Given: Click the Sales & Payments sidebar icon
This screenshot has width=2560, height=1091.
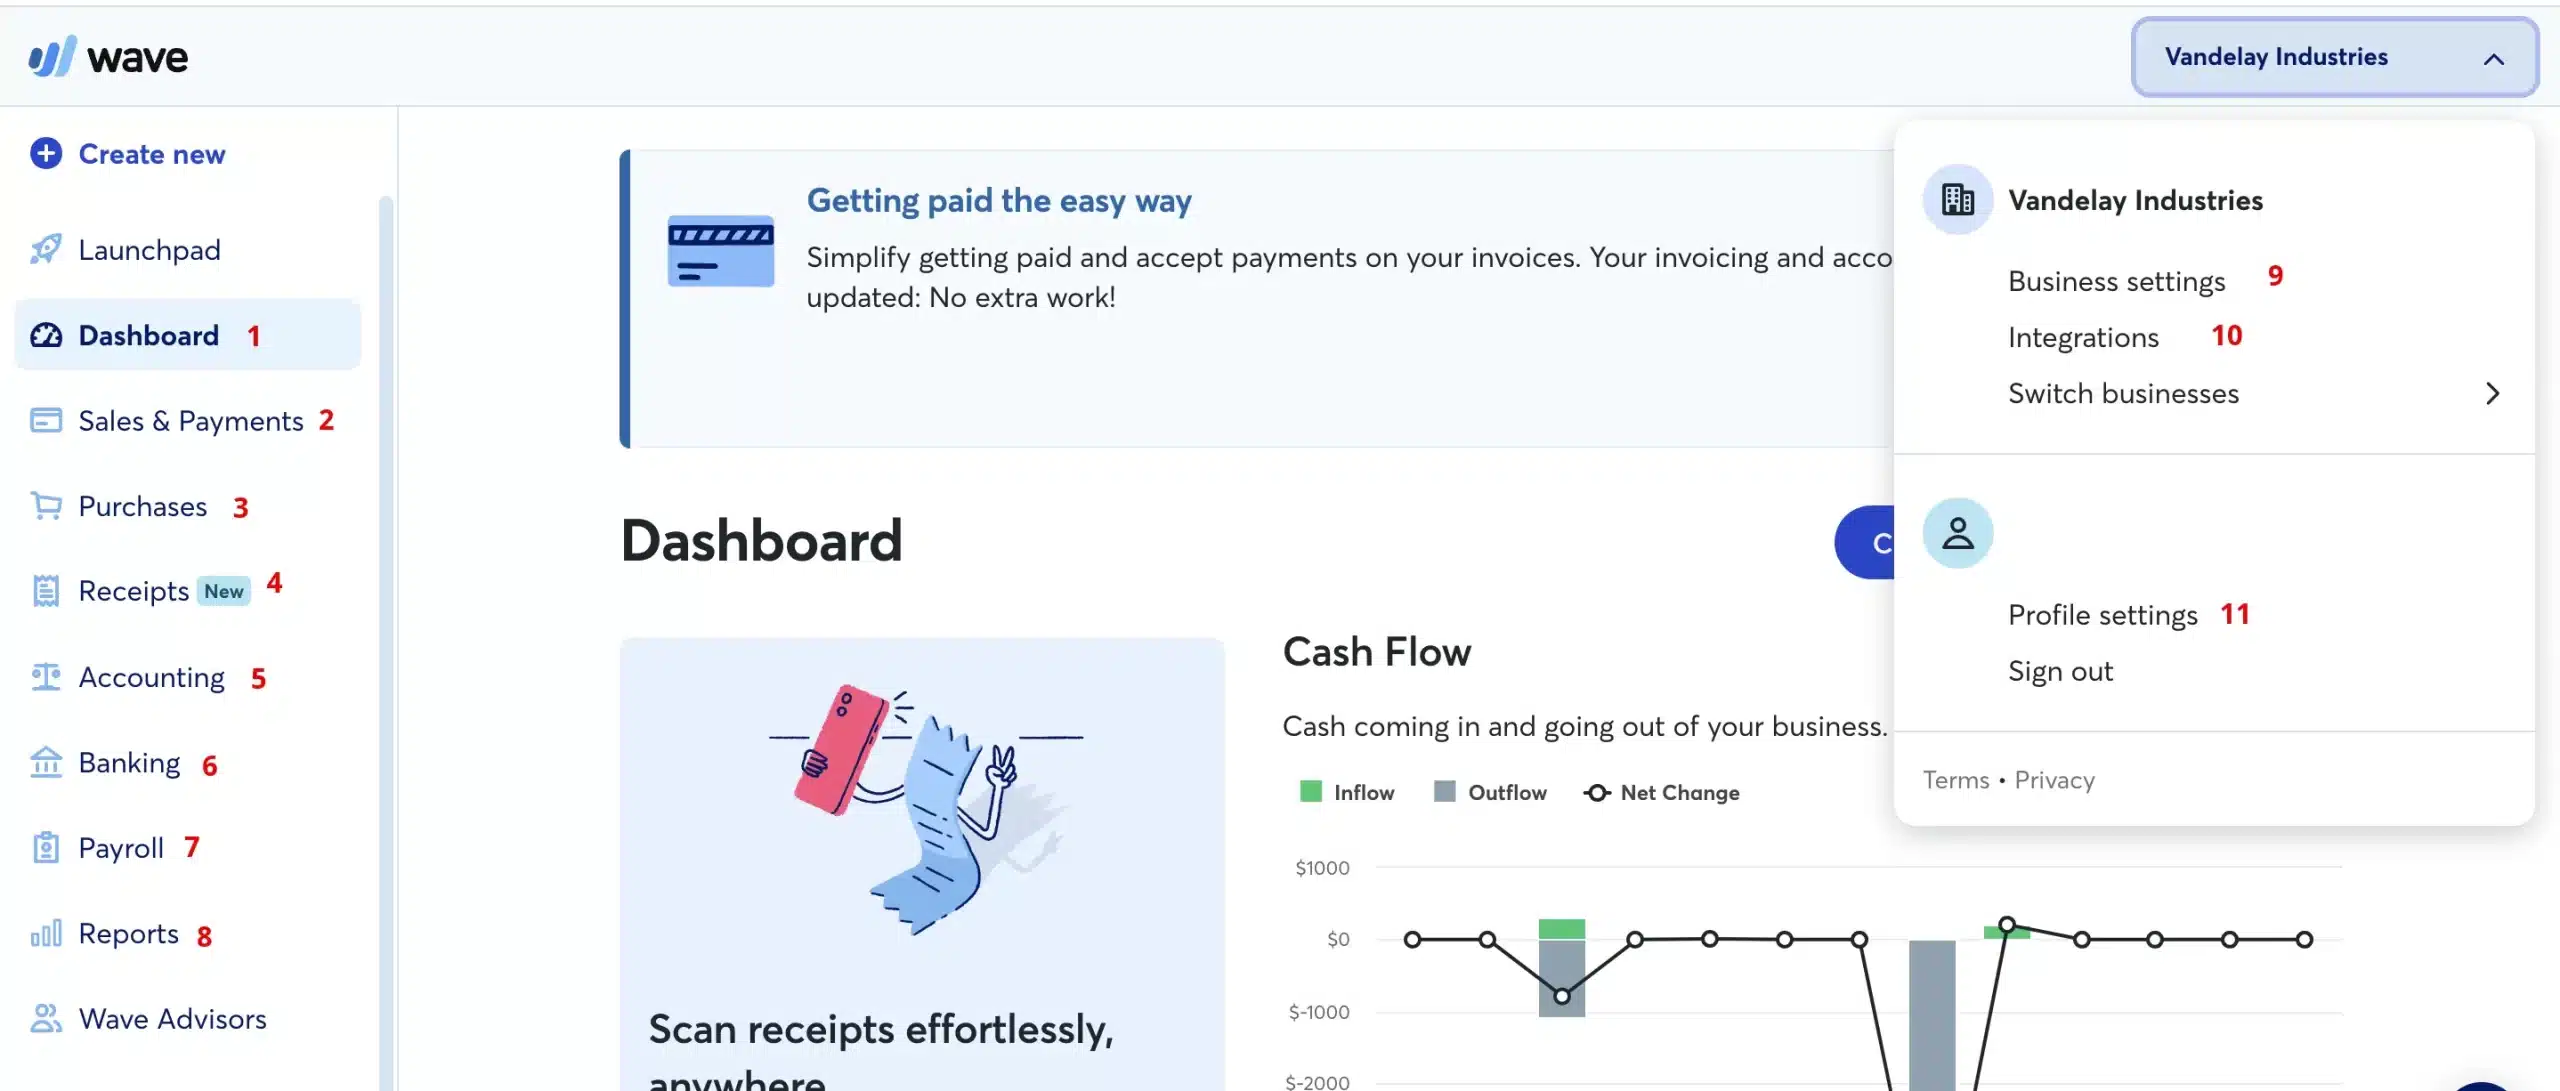Looking at the screenshot, I should (x=44, y=421).
